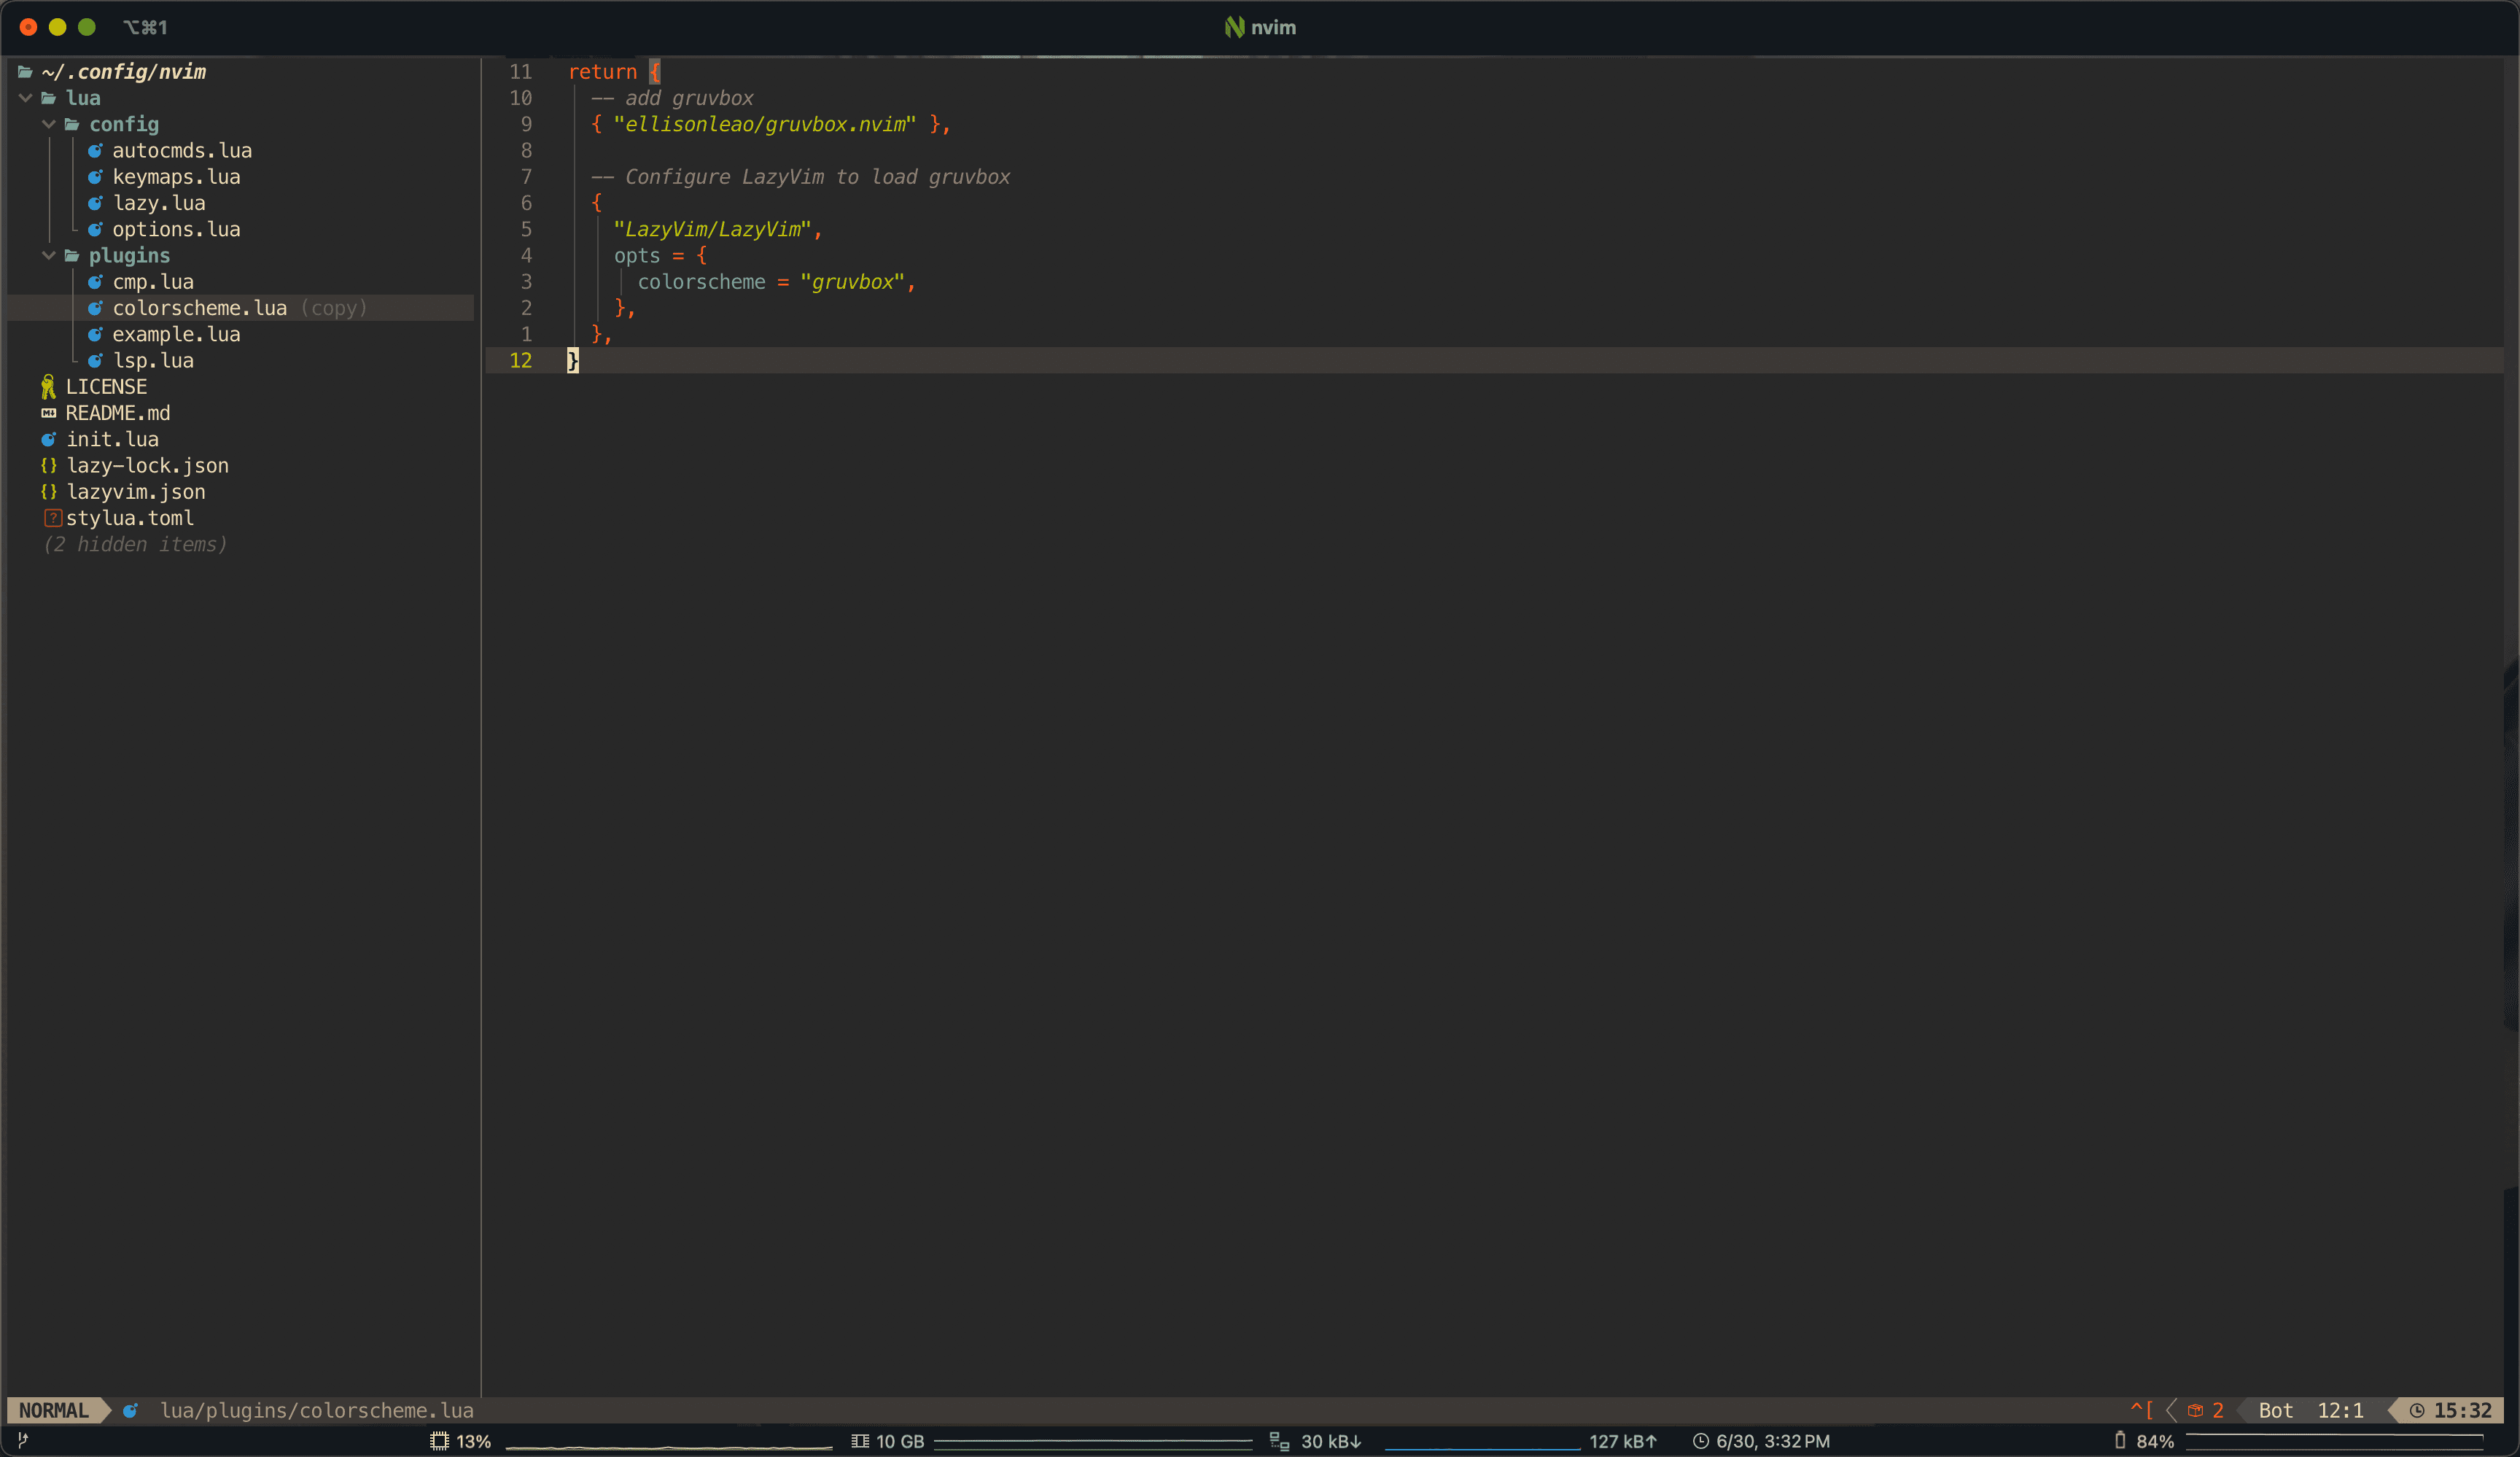
Task: Click the Lua icon beside example.lua
Action: point(95,334)
